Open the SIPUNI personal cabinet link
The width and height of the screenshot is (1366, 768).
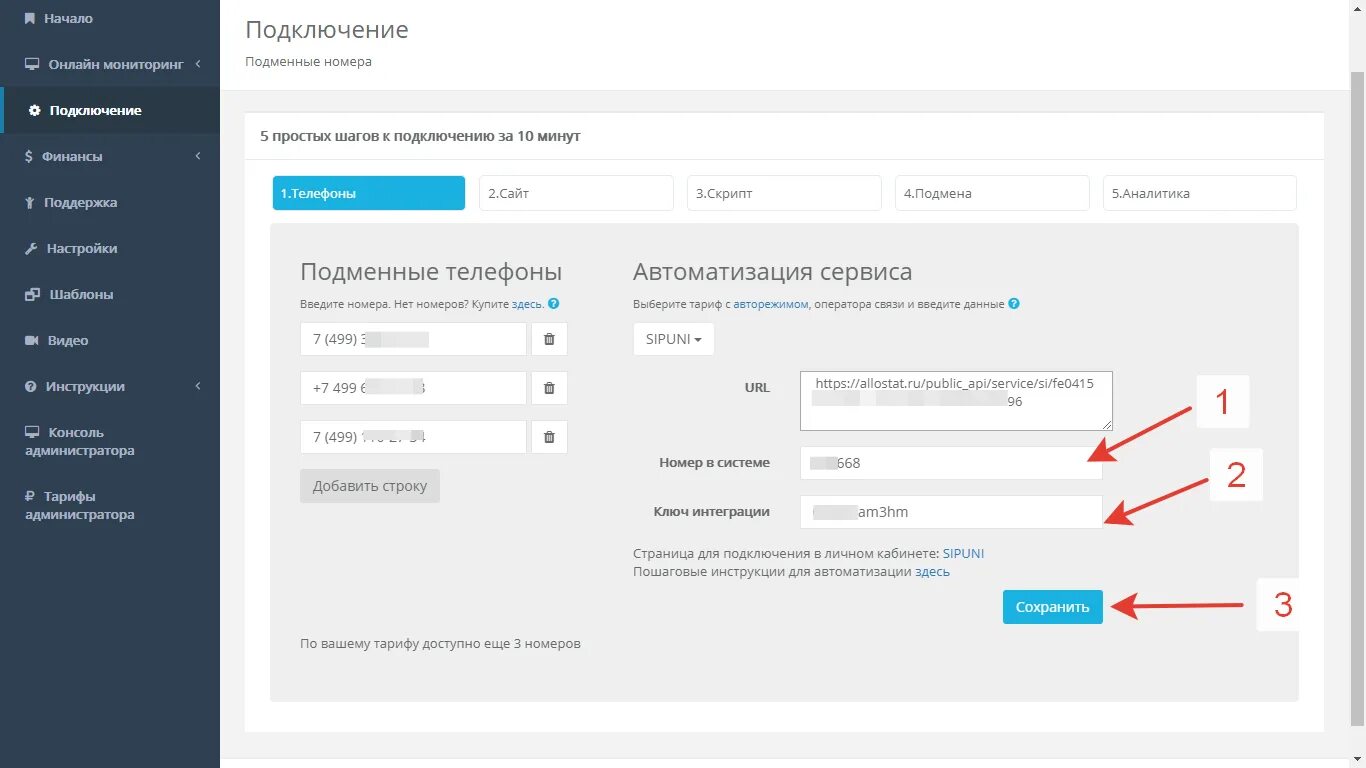point(964,553)
